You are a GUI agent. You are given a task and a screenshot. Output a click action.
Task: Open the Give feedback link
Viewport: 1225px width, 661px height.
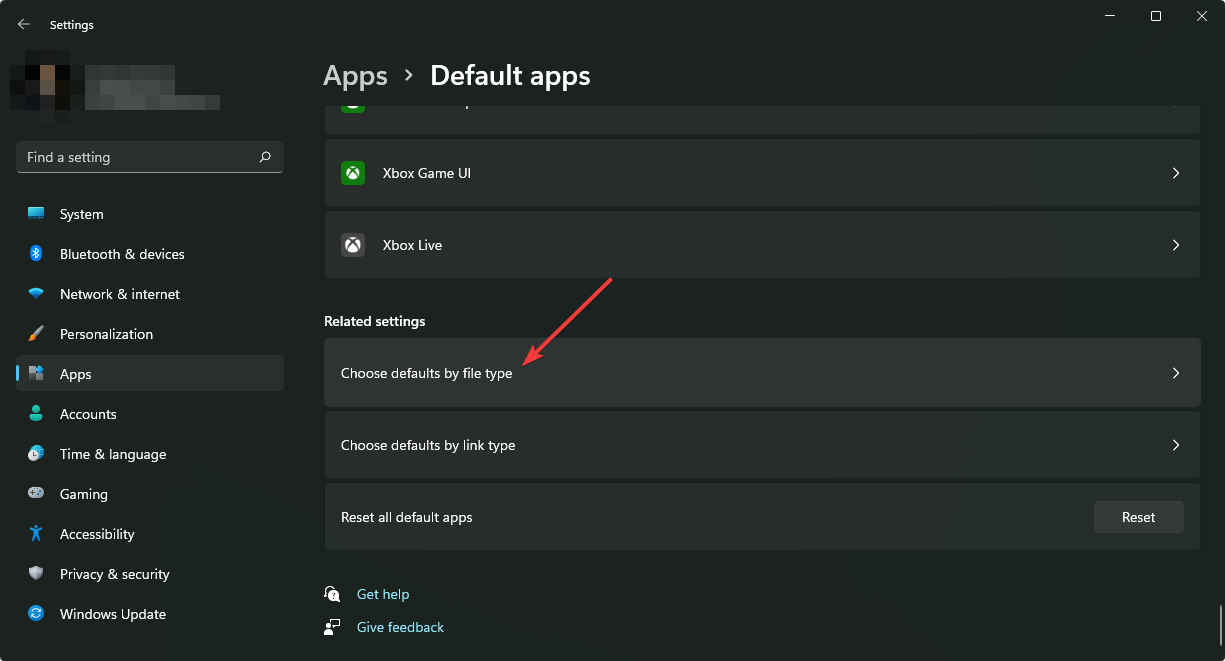tap(400, 627)
